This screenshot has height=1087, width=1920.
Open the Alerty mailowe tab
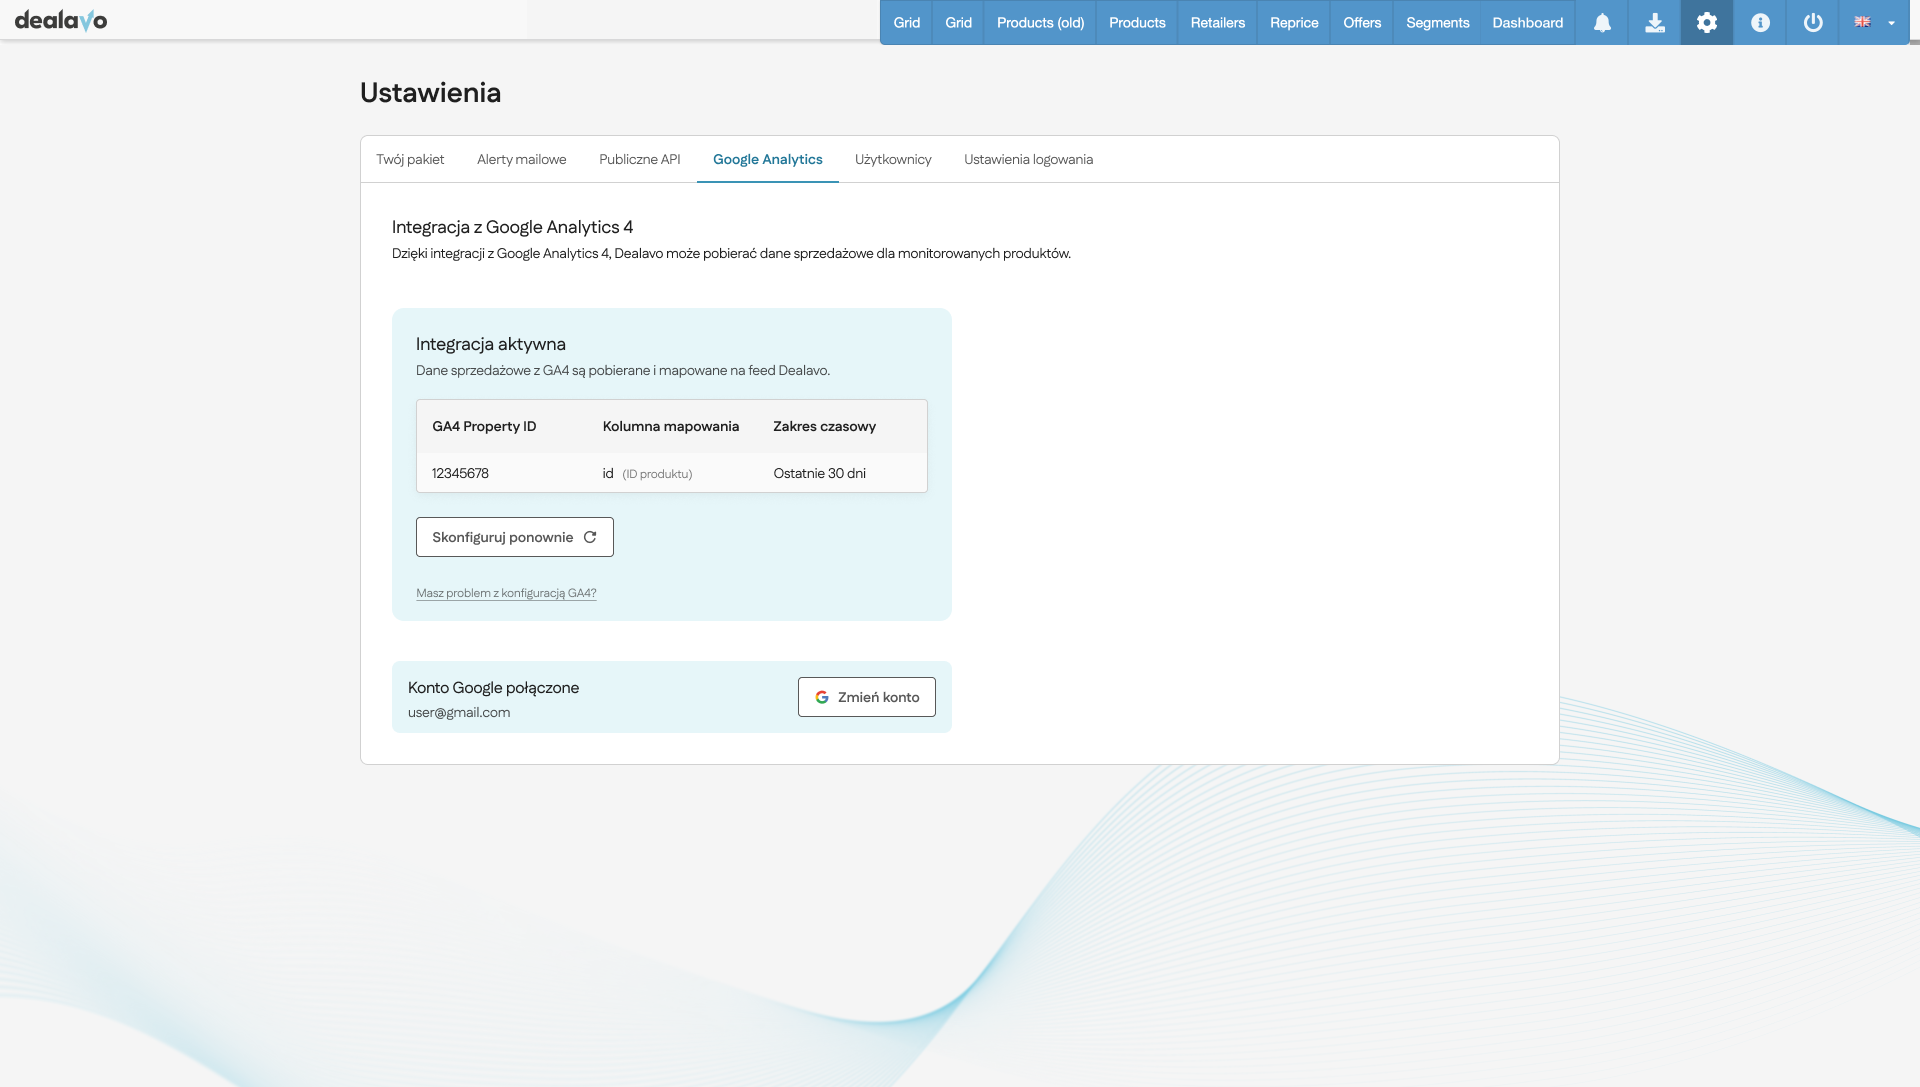(x=521, y=159)
